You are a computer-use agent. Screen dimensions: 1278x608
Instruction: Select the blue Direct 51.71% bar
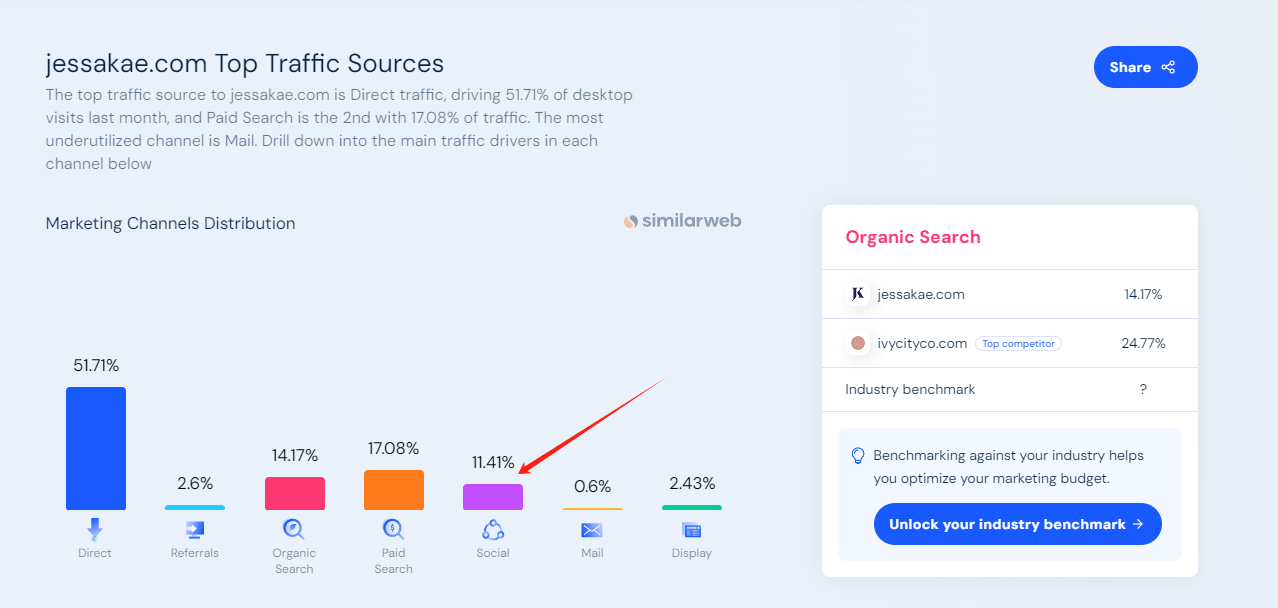pos(96,448)
